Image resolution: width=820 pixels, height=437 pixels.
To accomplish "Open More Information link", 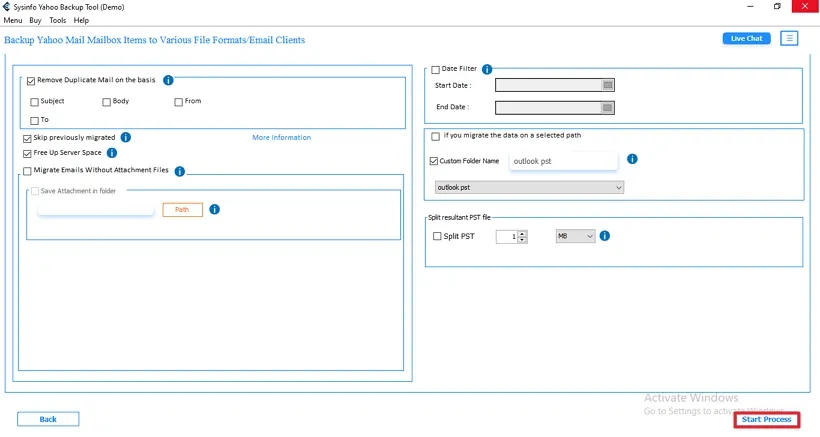I will [281, 137].
